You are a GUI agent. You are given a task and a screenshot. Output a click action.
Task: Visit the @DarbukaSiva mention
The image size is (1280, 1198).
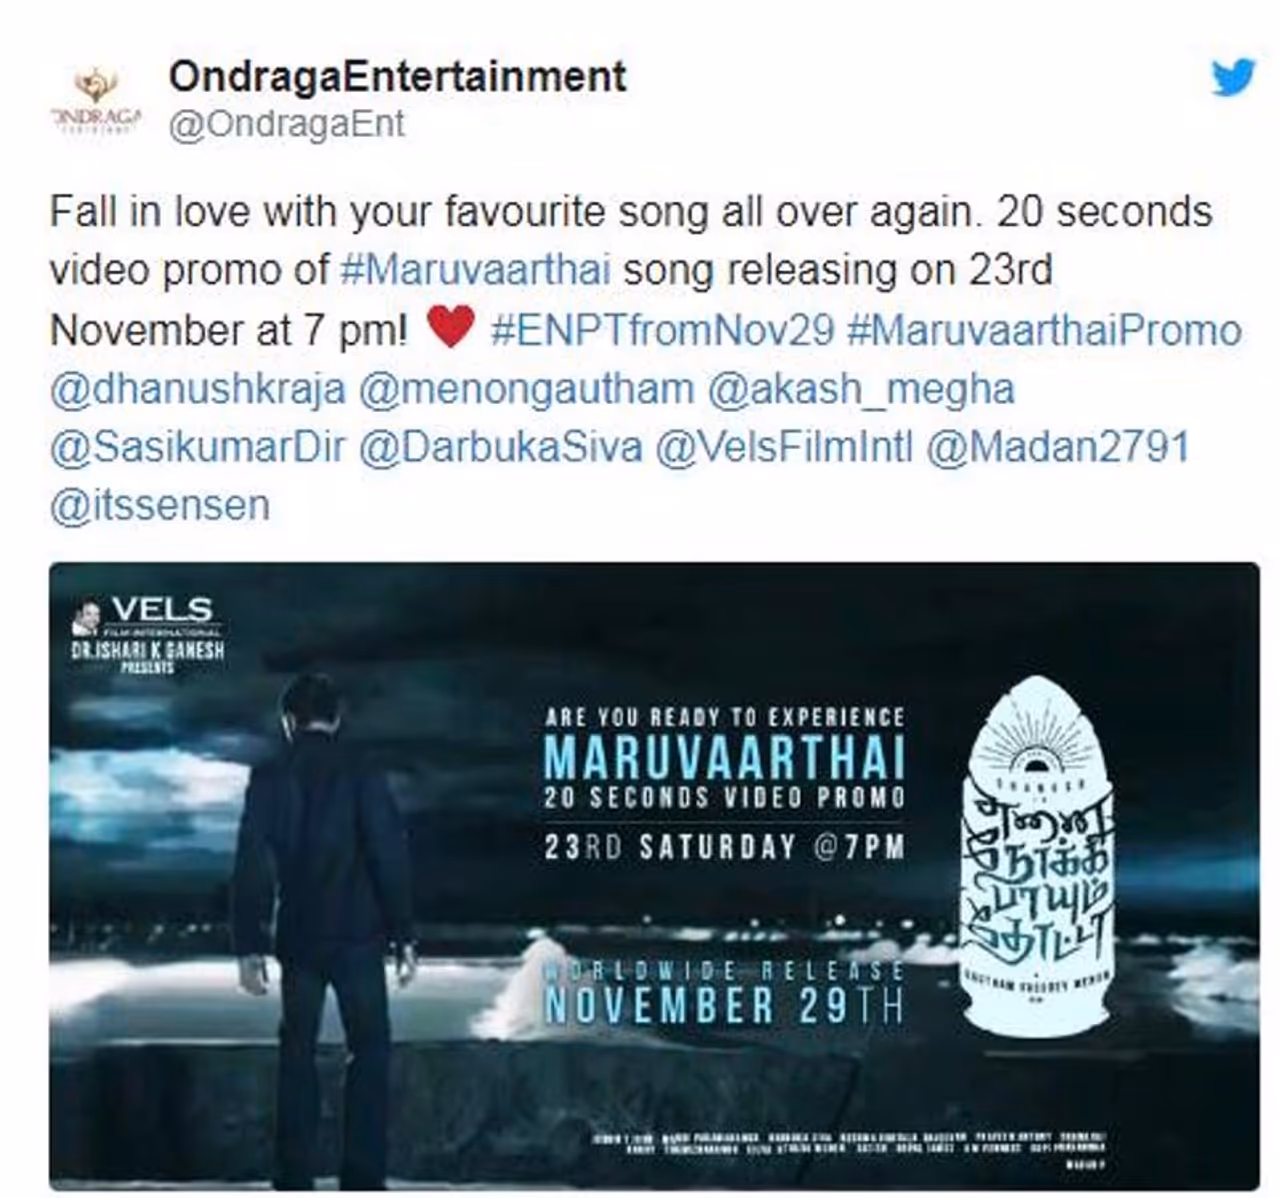(500, 446)
